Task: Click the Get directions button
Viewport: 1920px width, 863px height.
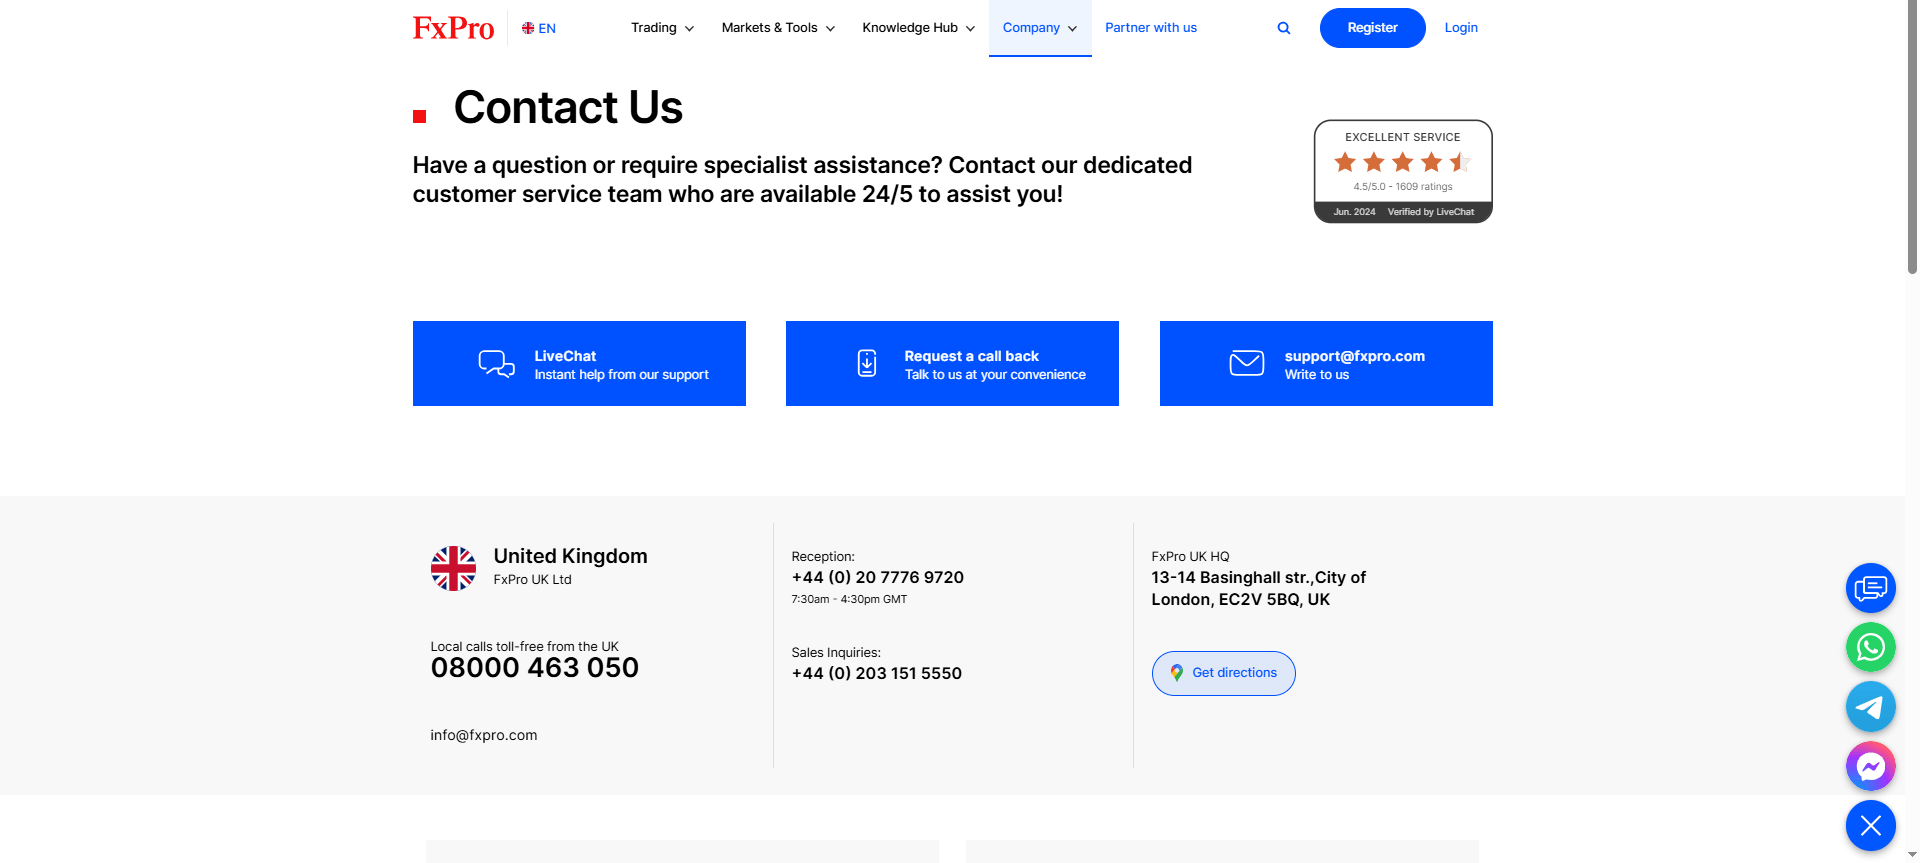Action: (x=1223, y=673)
